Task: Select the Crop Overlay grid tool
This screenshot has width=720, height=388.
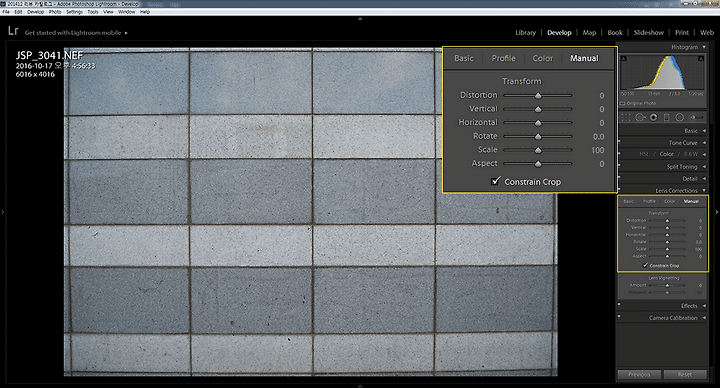Action: pyautogui.click(x=626, y=118)
